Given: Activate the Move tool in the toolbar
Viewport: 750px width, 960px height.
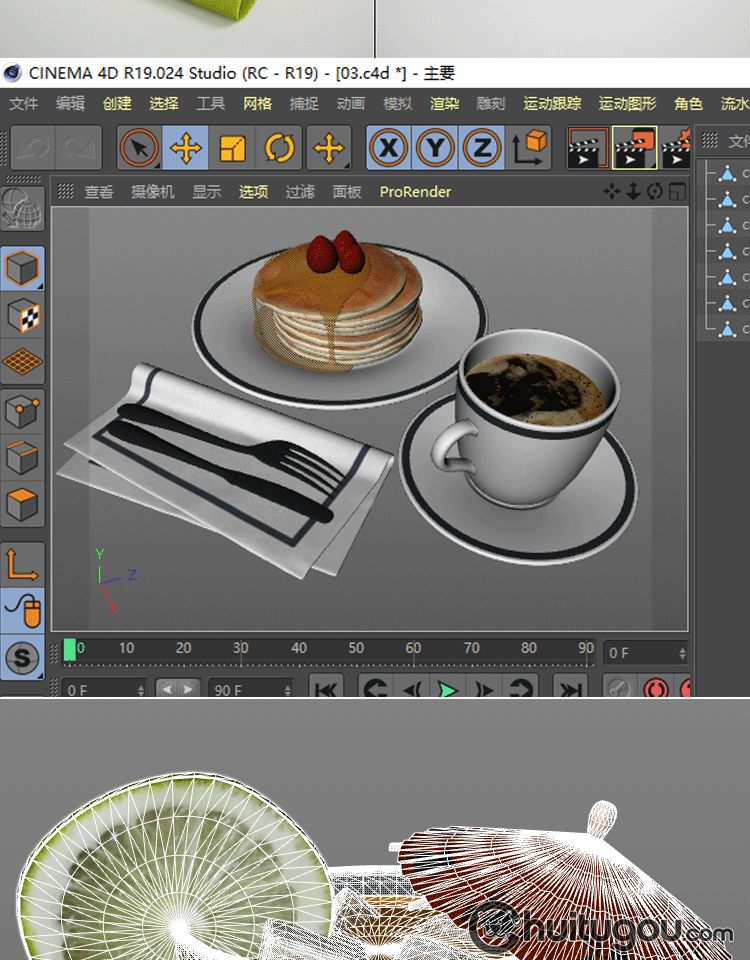Looking at the screenshot, I should 186,149.
